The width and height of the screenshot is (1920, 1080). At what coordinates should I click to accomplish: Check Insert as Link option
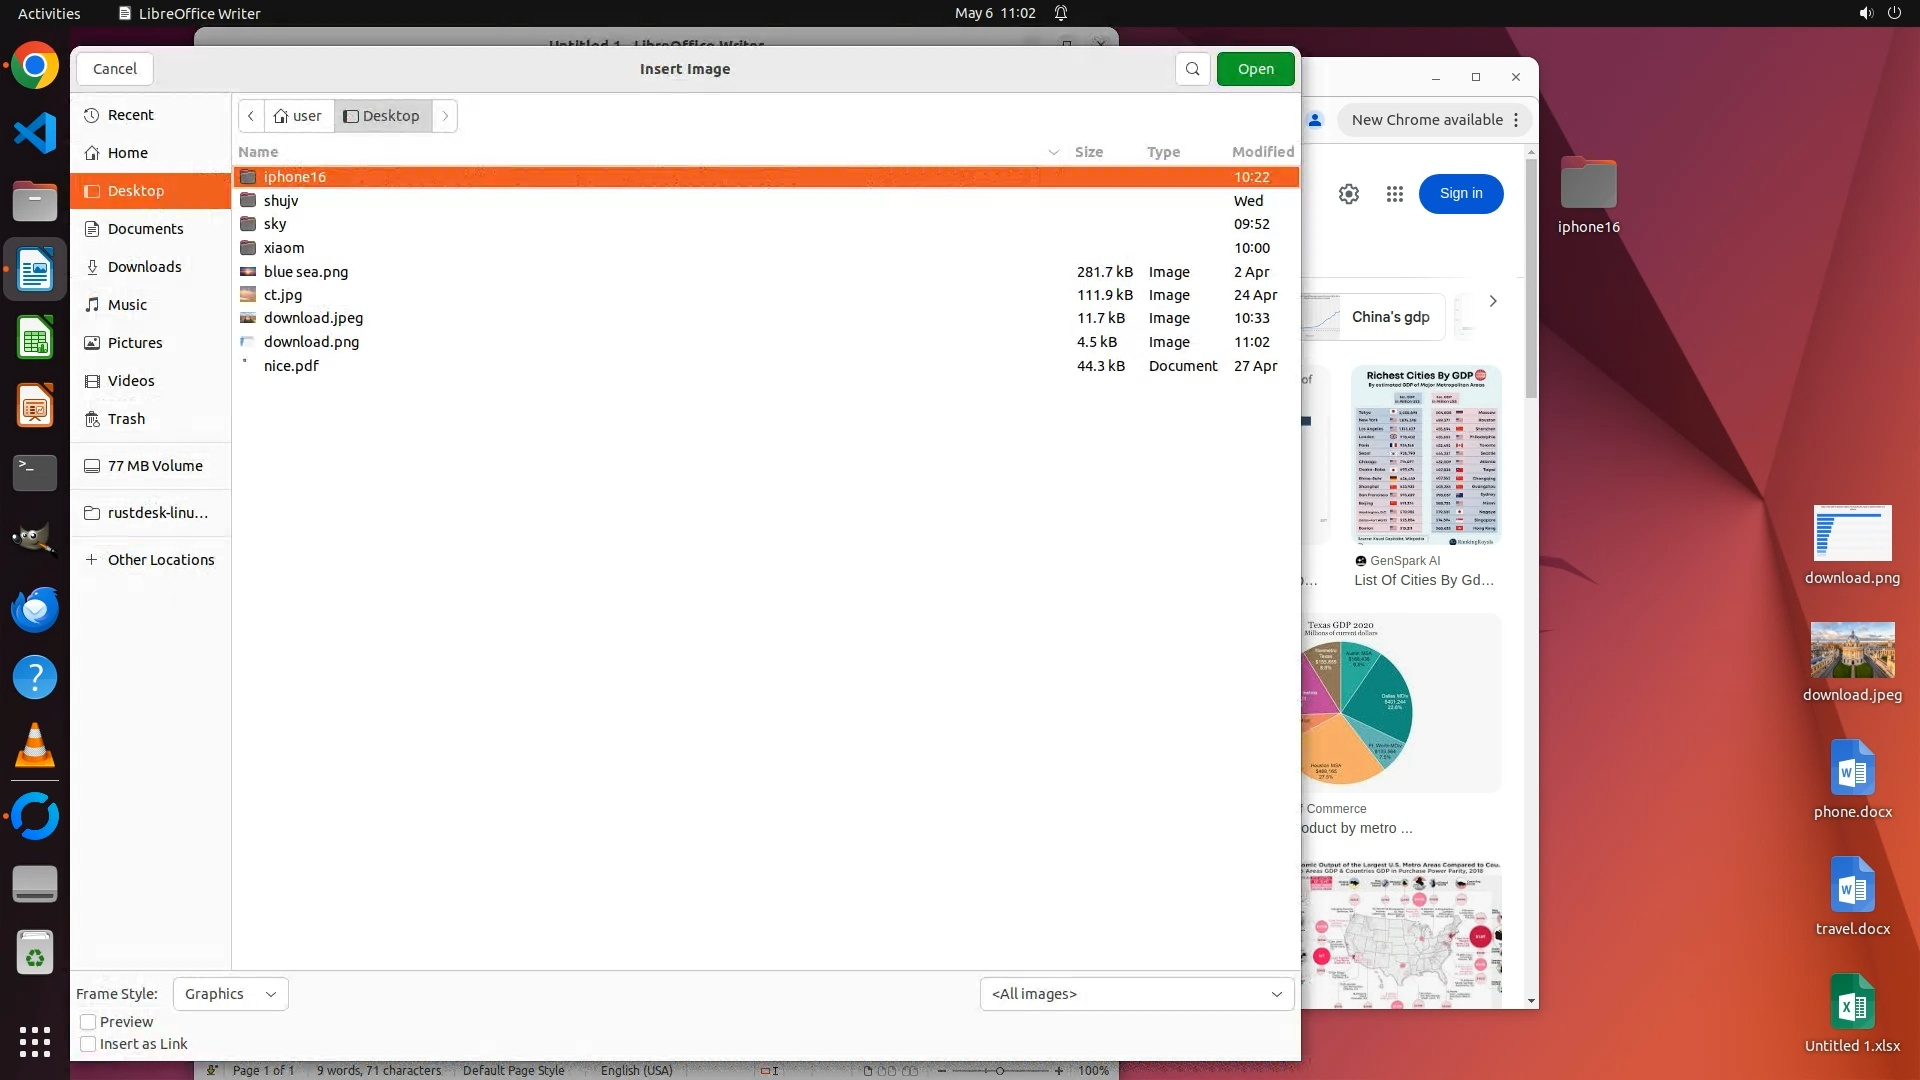pos(88,1044)
